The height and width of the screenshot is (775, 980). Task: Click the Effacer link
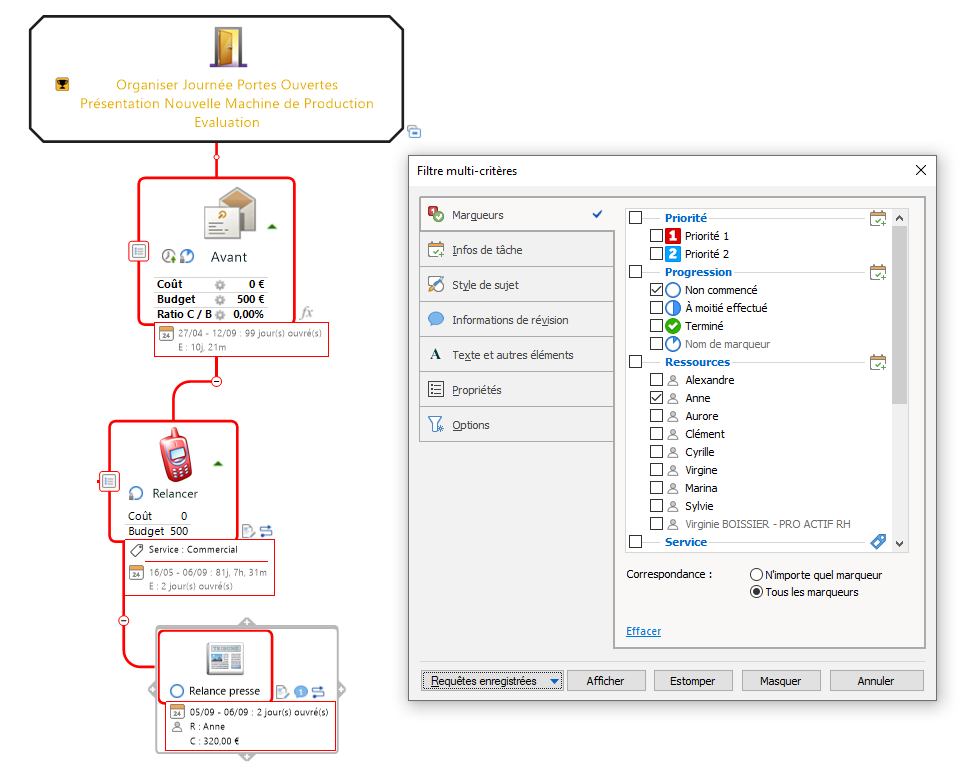pyautogui.click(x=643, y=631)
